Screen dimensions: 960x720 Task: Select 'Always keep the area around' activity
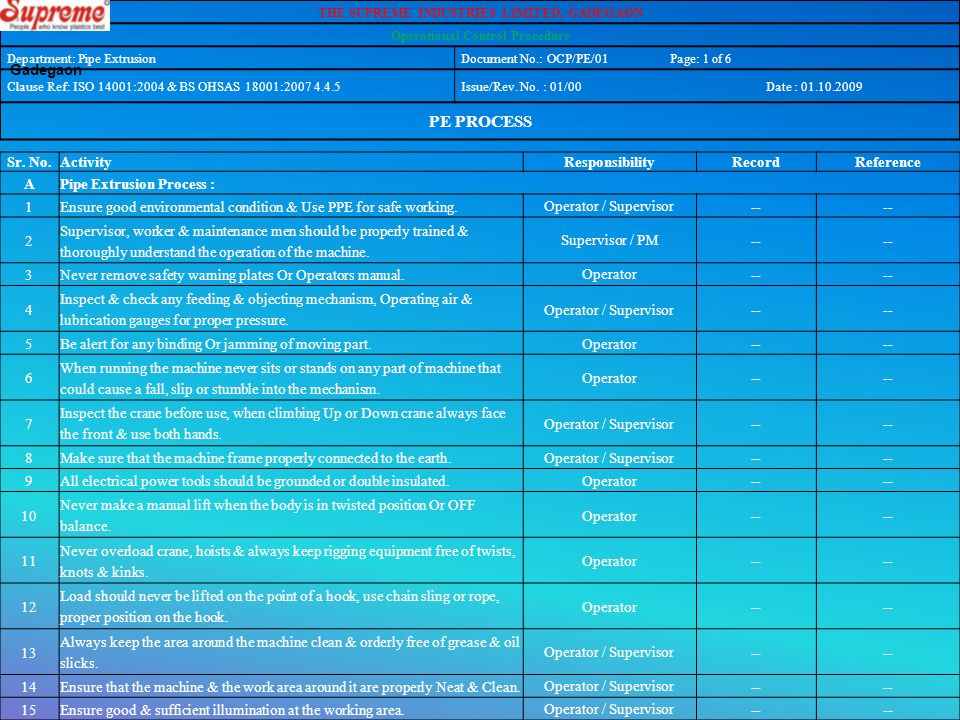[x=291, y=652]
